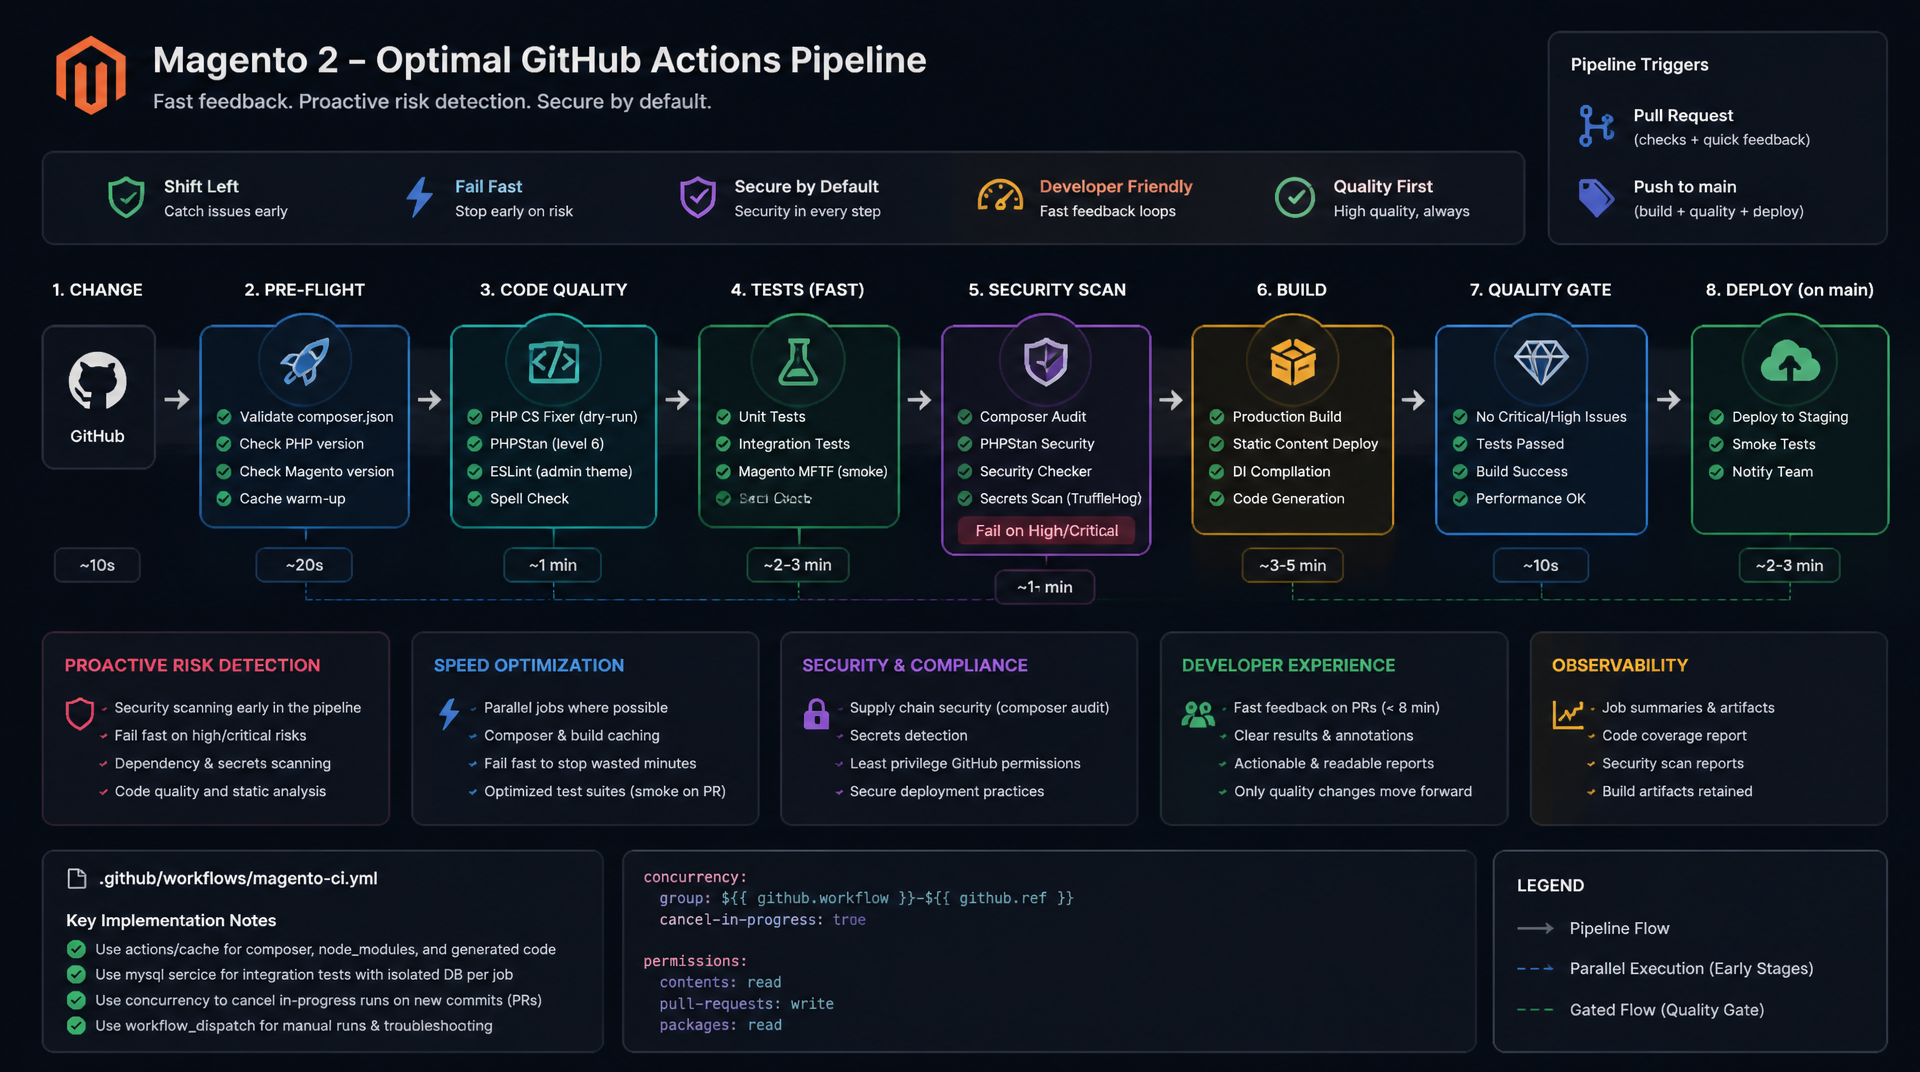This screenshot has height=1072, width=1920.
Task: Click the Tests flask icon
Action: point(798,361)
